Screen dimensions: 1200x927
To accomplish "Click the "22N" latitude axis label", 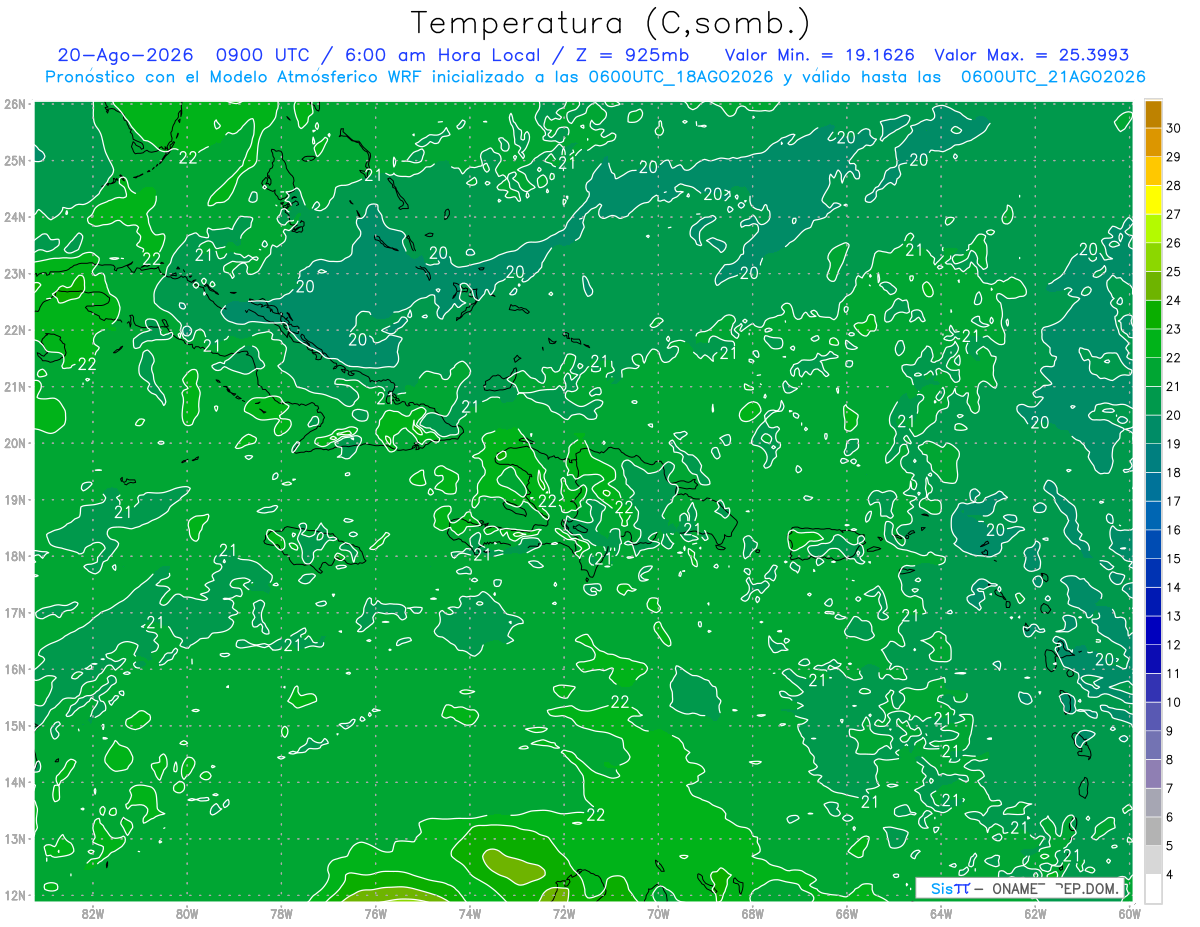I will click(x=14, y=330).
